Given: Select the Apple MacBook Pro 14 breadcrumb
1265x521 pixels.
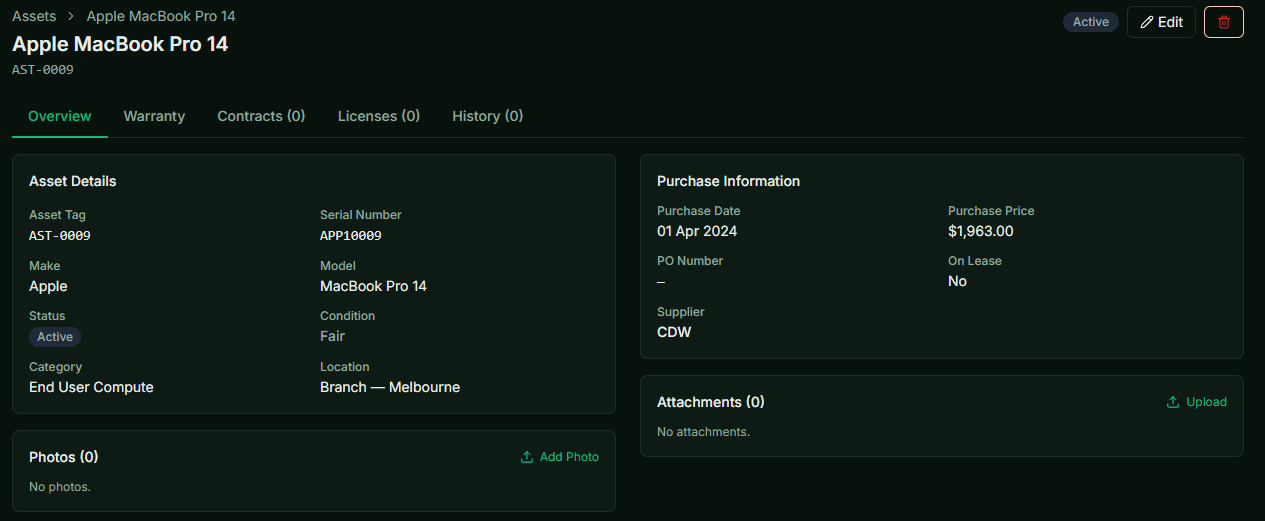Looking at the screenshot, I should [x=161, y=16].
